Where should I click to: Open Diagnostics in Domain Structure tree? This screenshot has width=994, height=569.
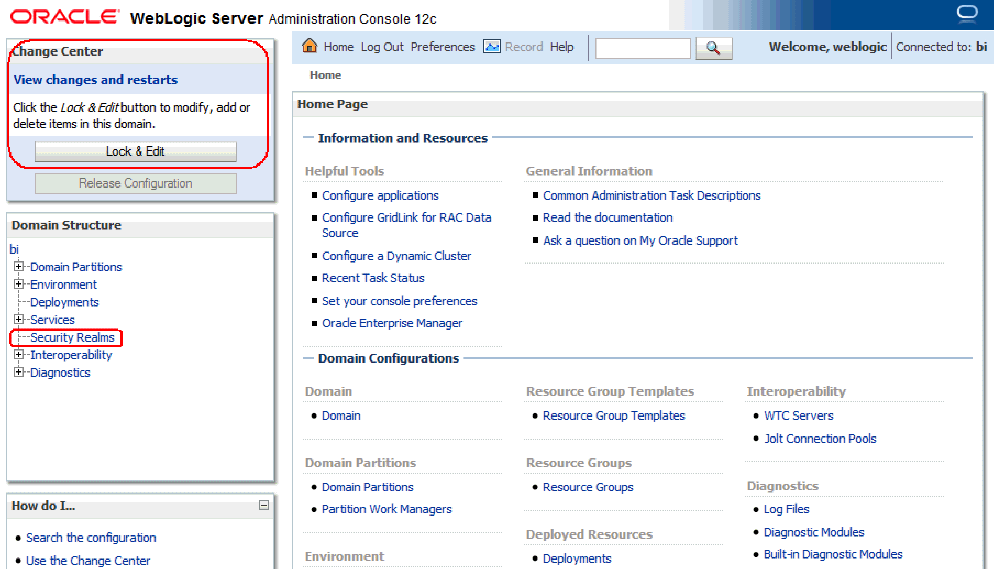click(60, 373)
